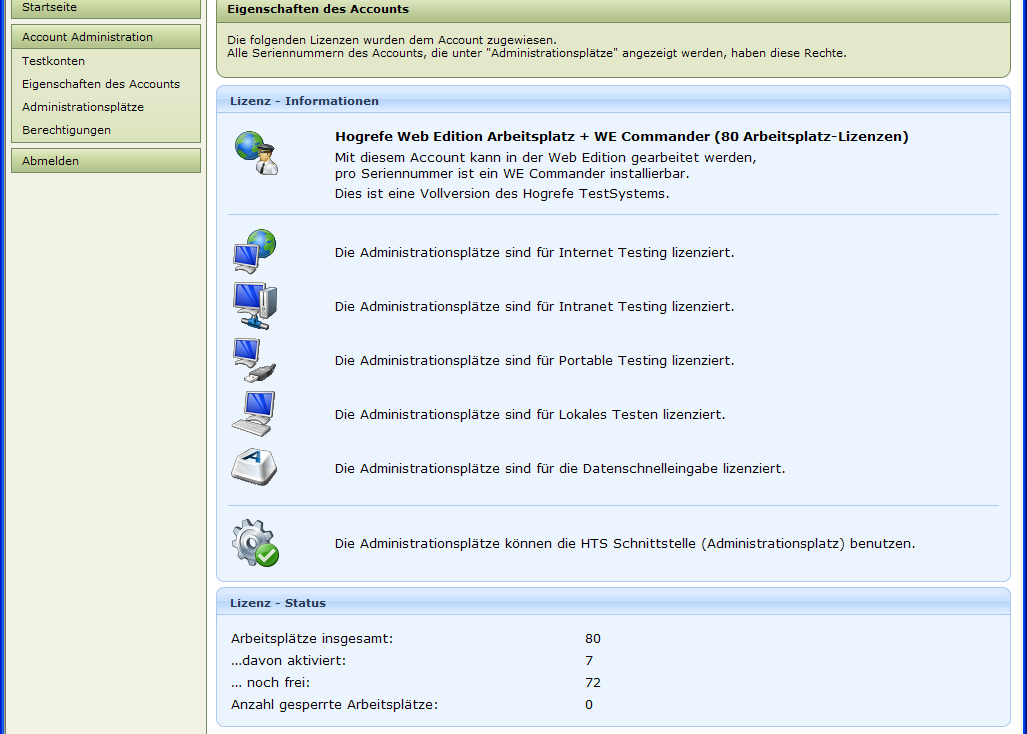This screenshot has width=1027, height=734.
Task: Click the Portable Testing USB computer icon
Action: click(x=253, y=360)
